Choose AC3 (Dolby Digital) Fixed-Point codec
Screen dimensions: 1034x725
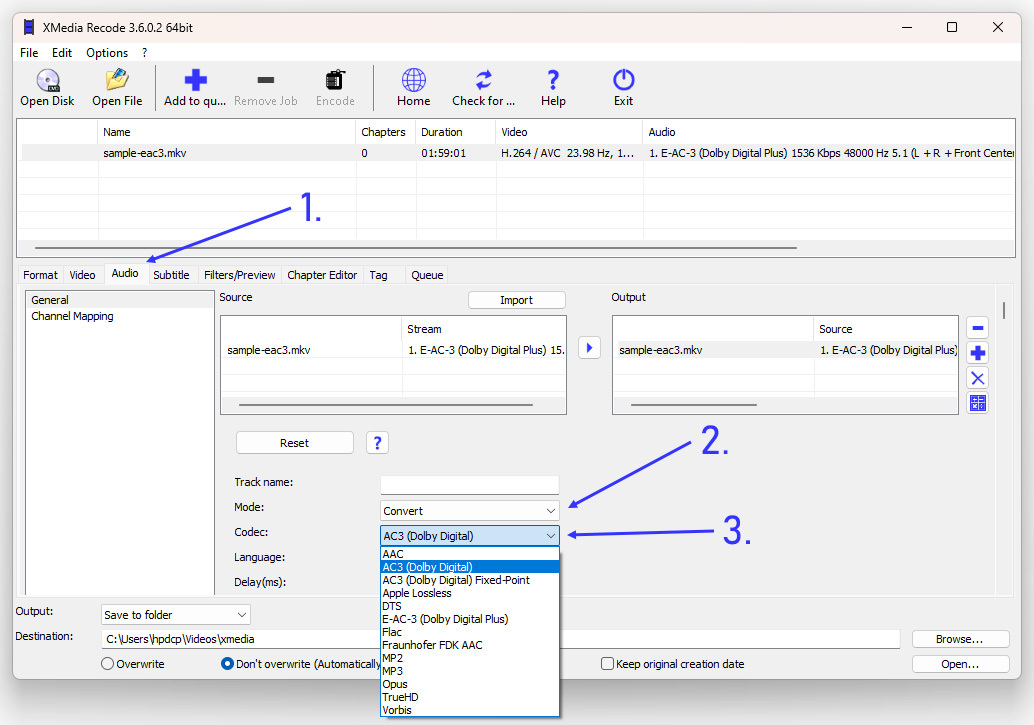coord(470,580)
